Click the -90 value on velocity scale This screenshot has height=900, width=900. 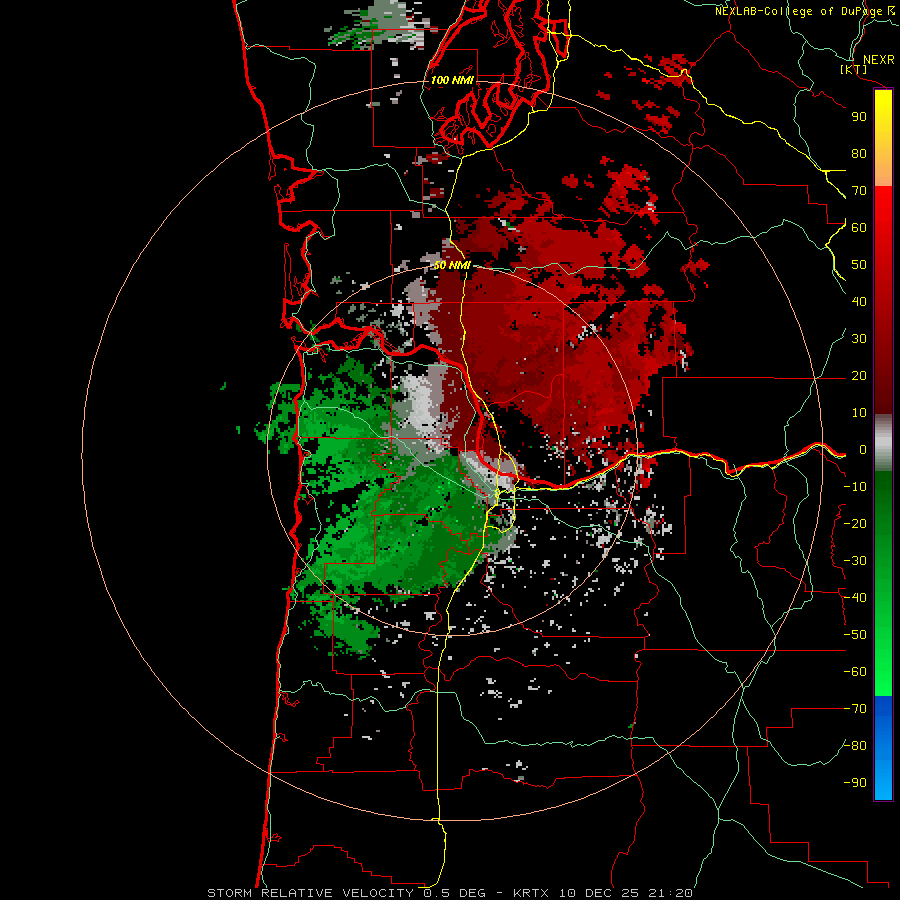click(855, 783)
